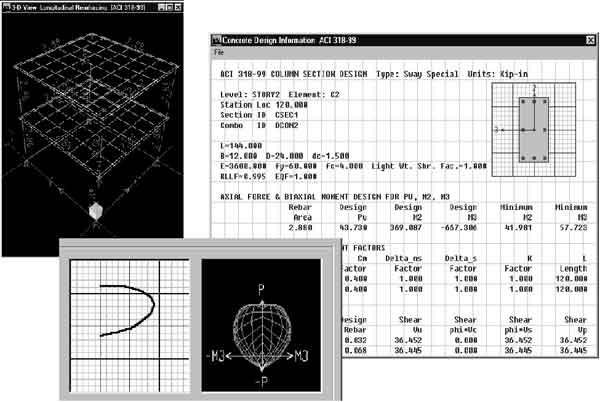Minimize the 3-D View window
Screen dimensions: 600x402
[161, 7]
